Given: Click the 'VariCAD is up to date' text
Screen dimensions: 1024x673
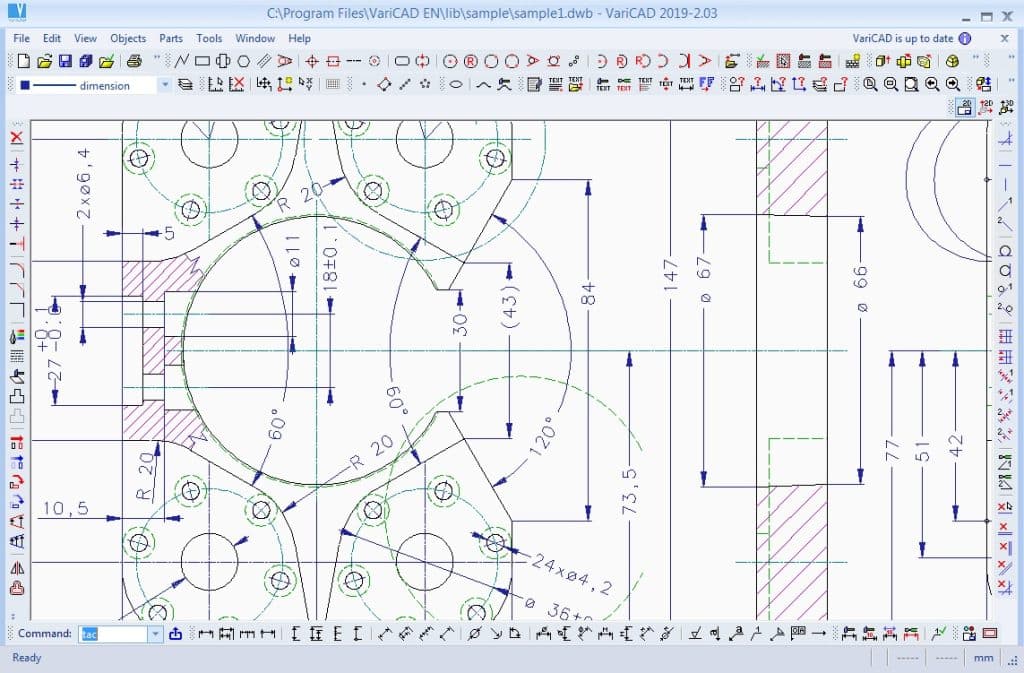Looking at the screenshot, I should (x=902, y=38).
